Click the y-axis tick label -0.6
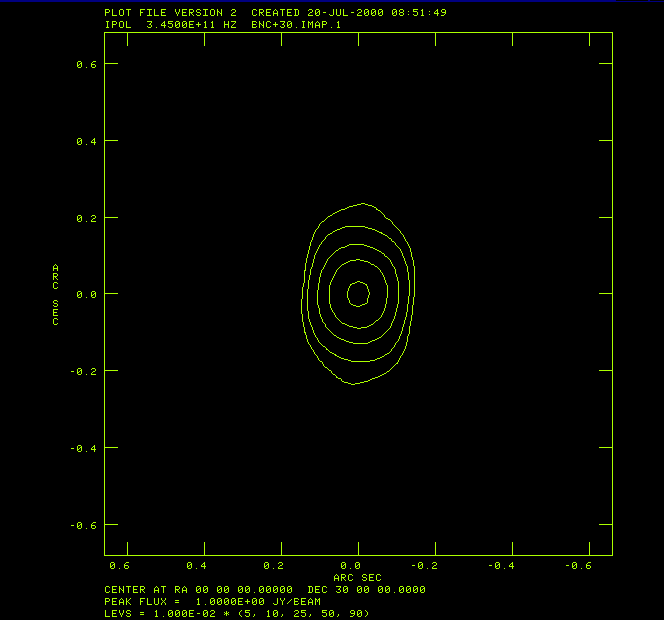Image resolution: width=664 pixels, height=620 pixels. 83,526
